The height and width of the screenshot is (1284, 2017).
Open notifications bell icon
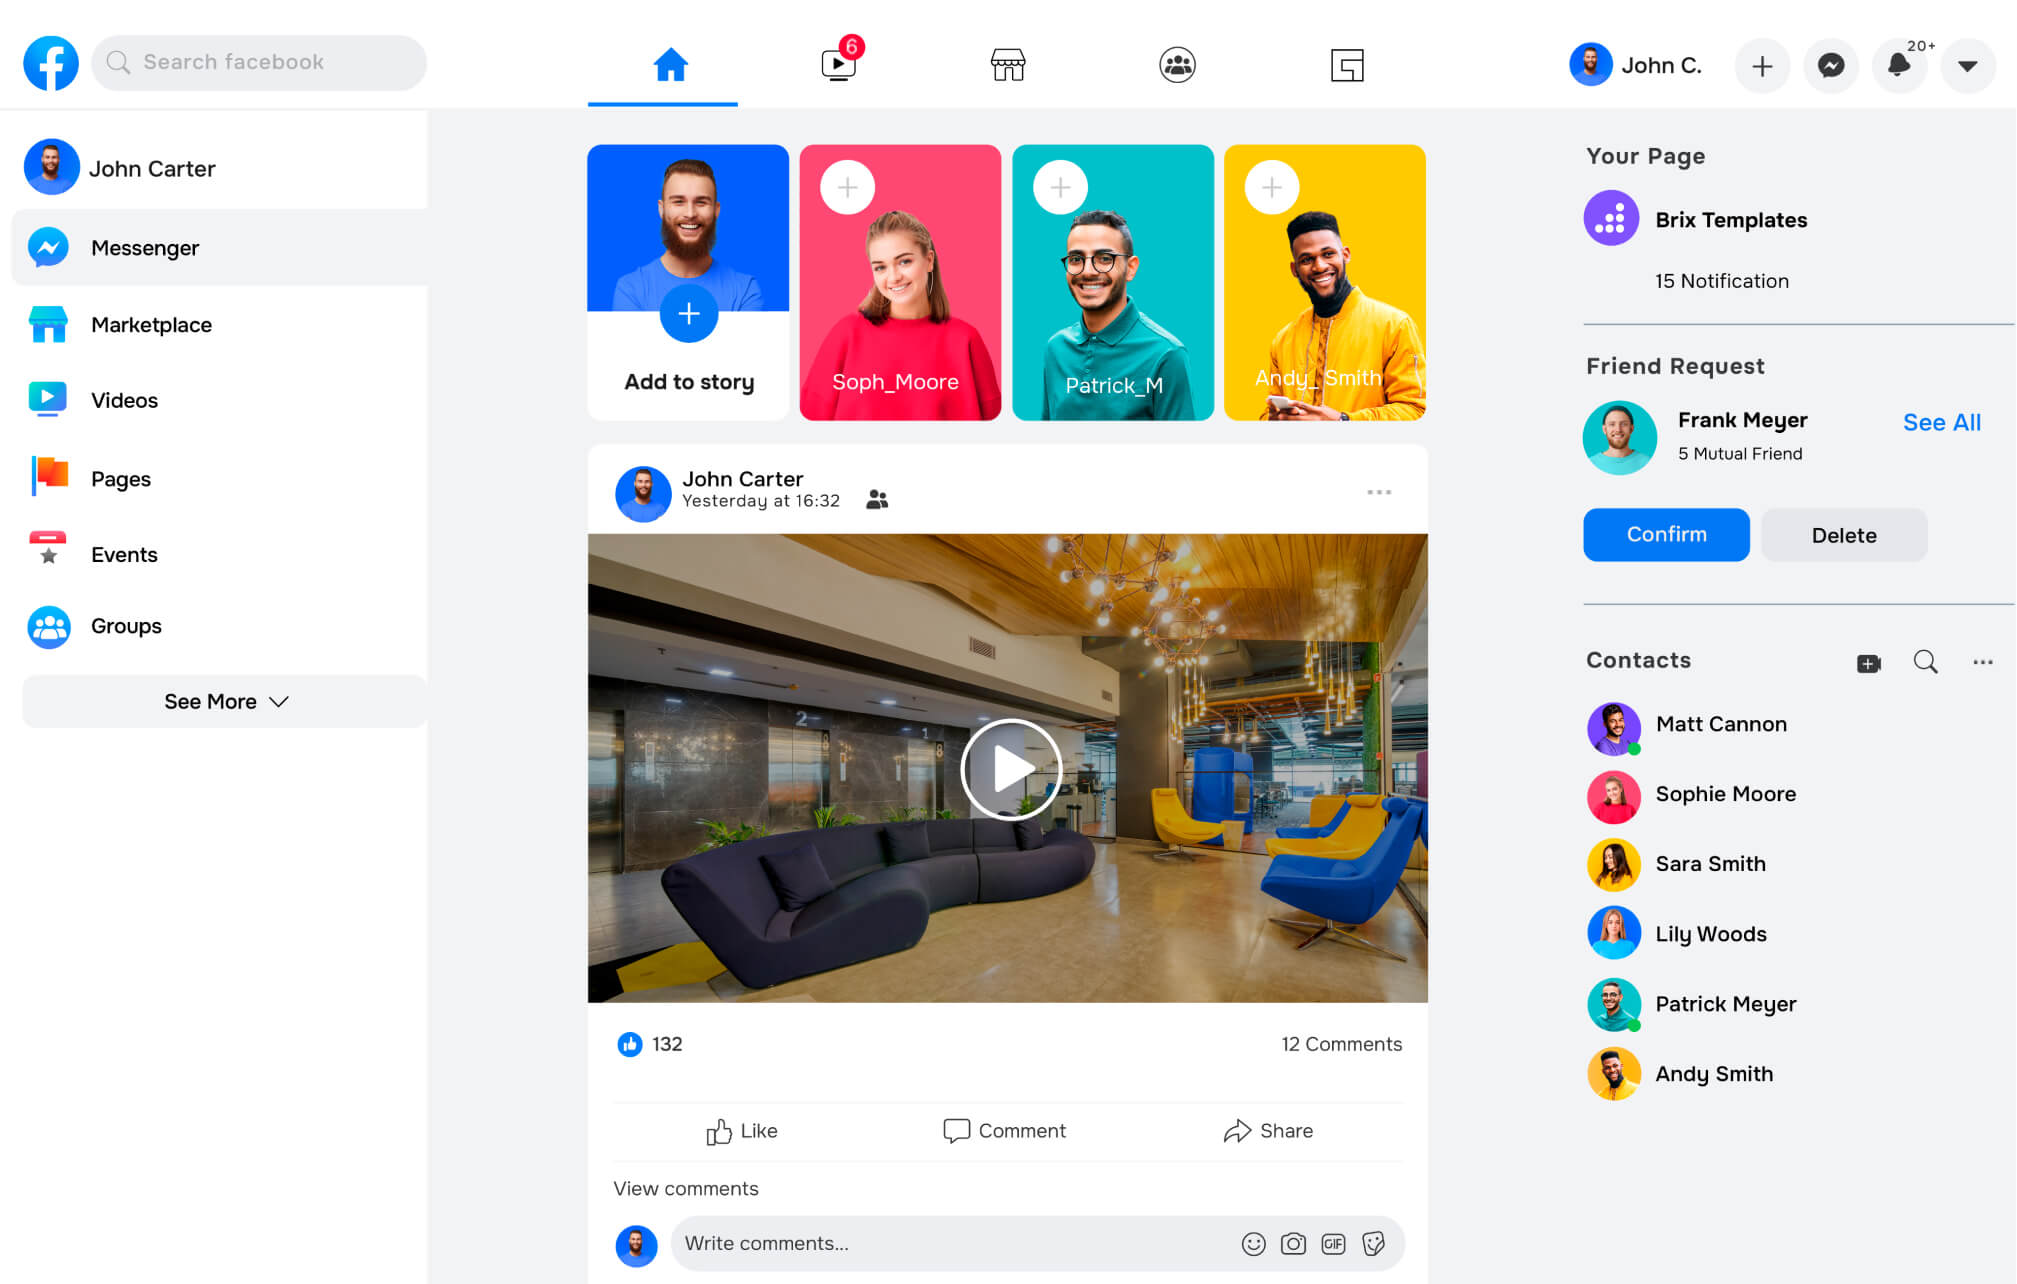click(1898, 66)
